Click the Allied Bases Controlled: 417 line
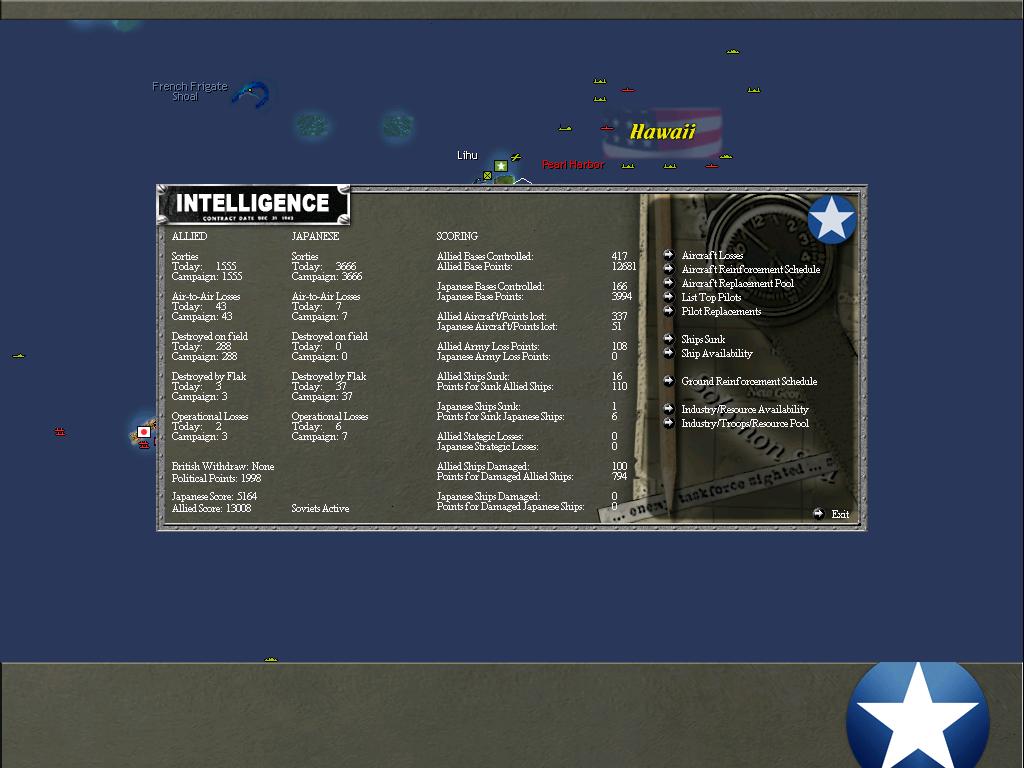1024x768 pixels. tap(532, 256)
